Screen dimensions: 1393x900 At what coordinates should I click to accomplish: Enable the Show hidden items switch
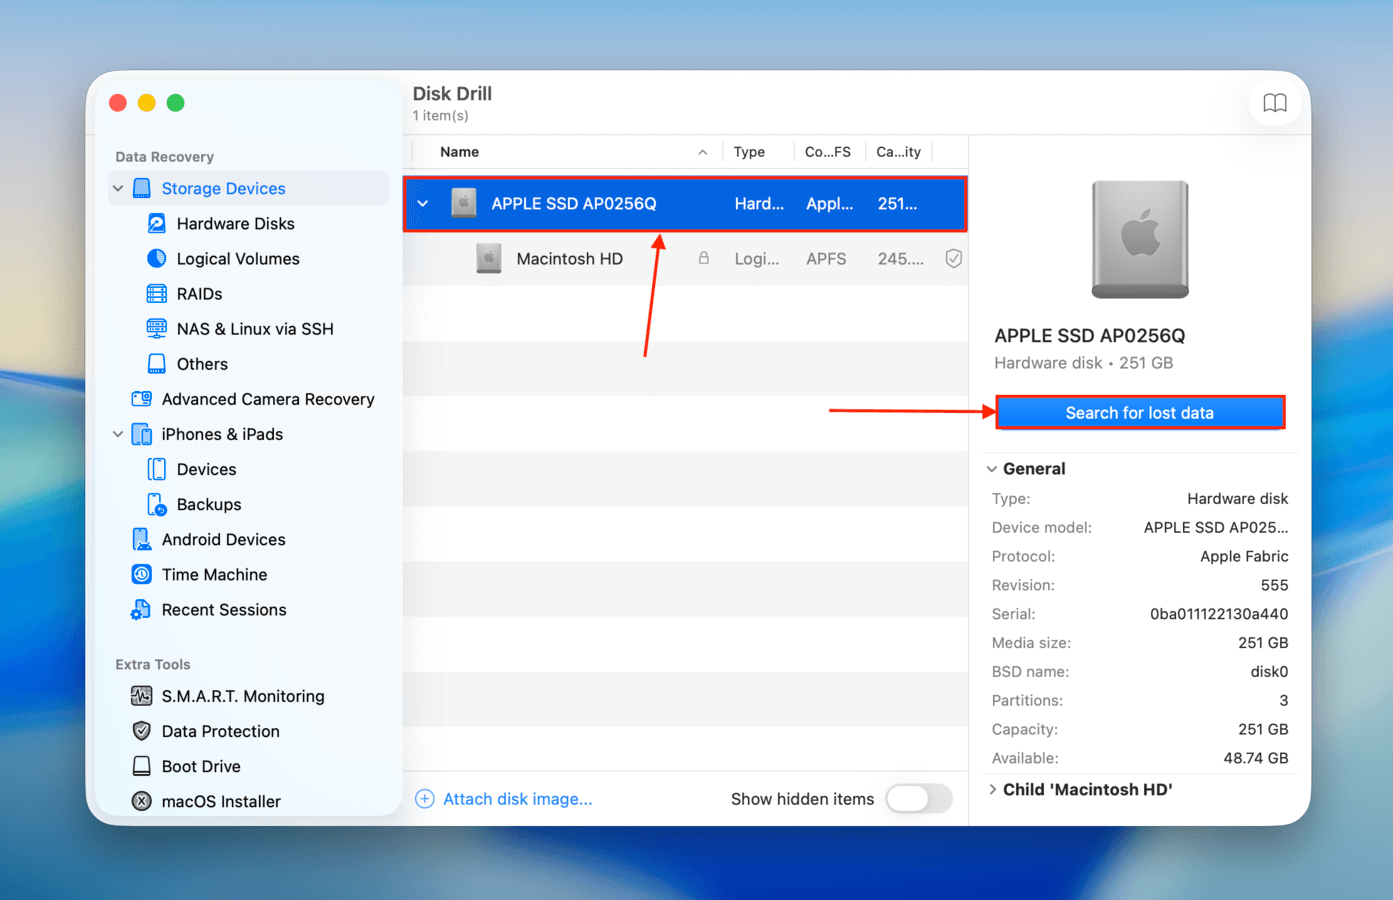coord(919,799)
